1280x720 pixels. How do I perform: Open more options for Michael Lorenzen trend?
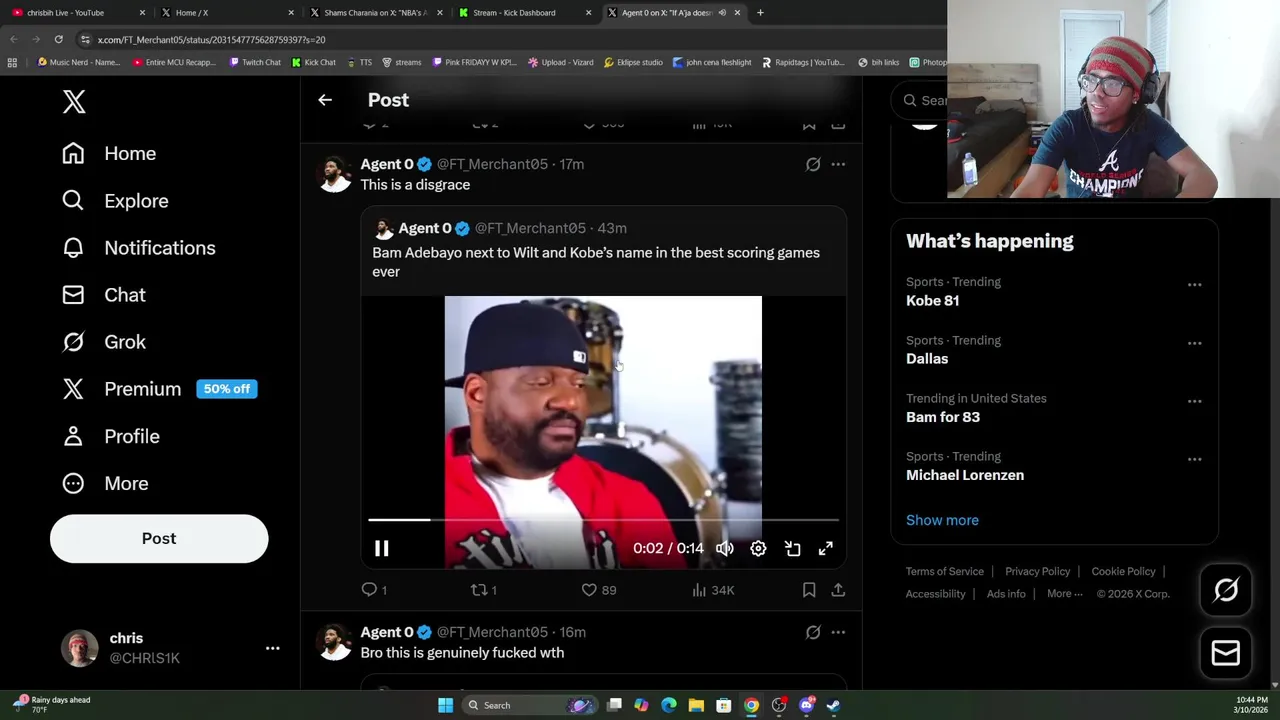click(1194, 459)
